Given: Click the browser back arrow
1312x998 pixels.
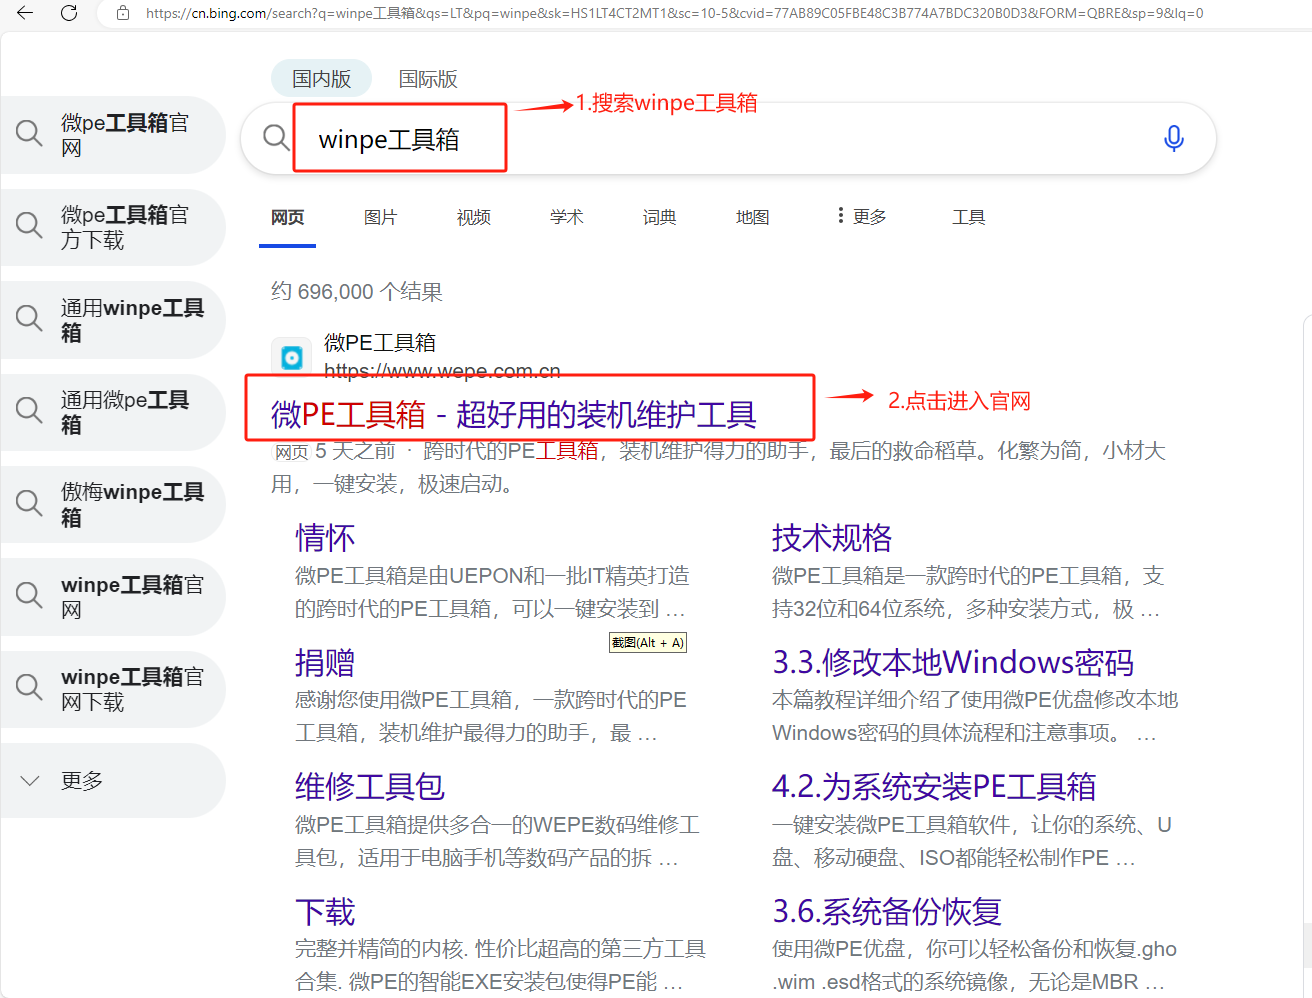Looking at the screenshot, I should click(x=25, y=13).
